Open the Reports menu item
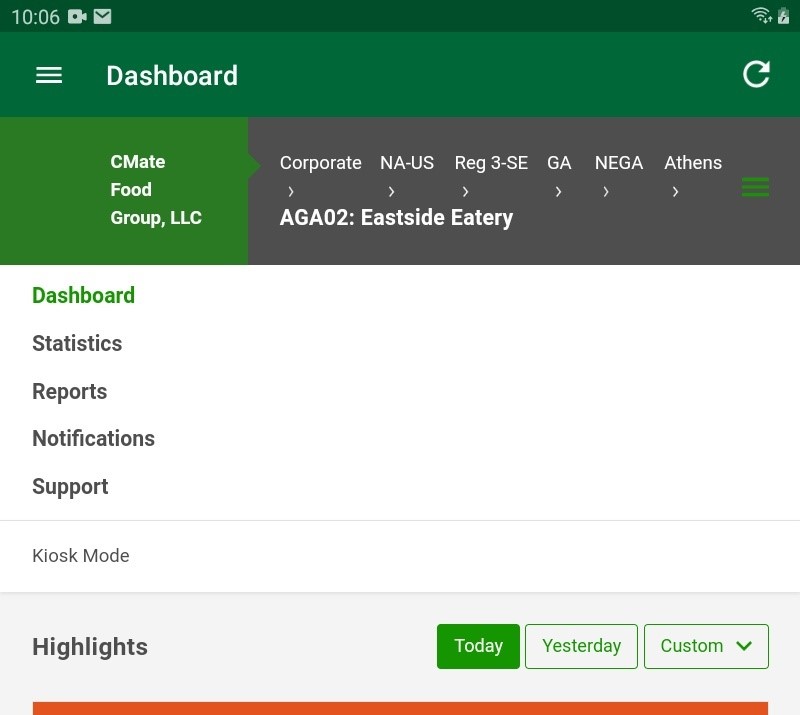Screen dimensions: 800x715 tap(69, 391)
